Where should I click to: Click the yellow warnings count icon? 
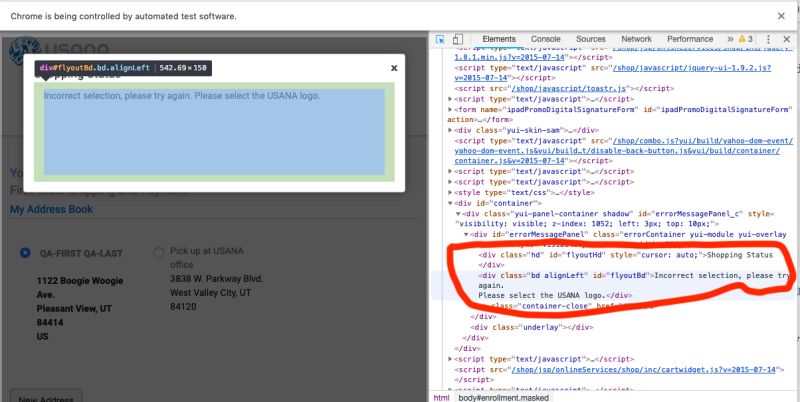pos(745,39)
